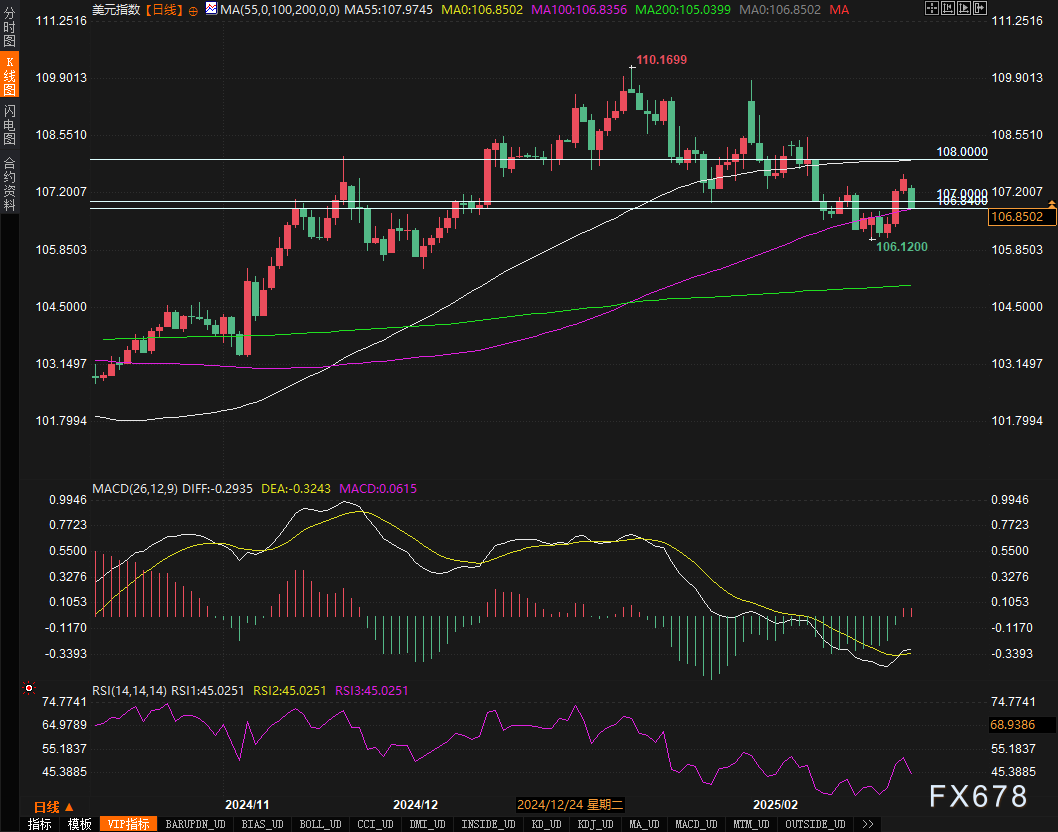Open the 闪电图 sidebar view

[x=9, y=122]
